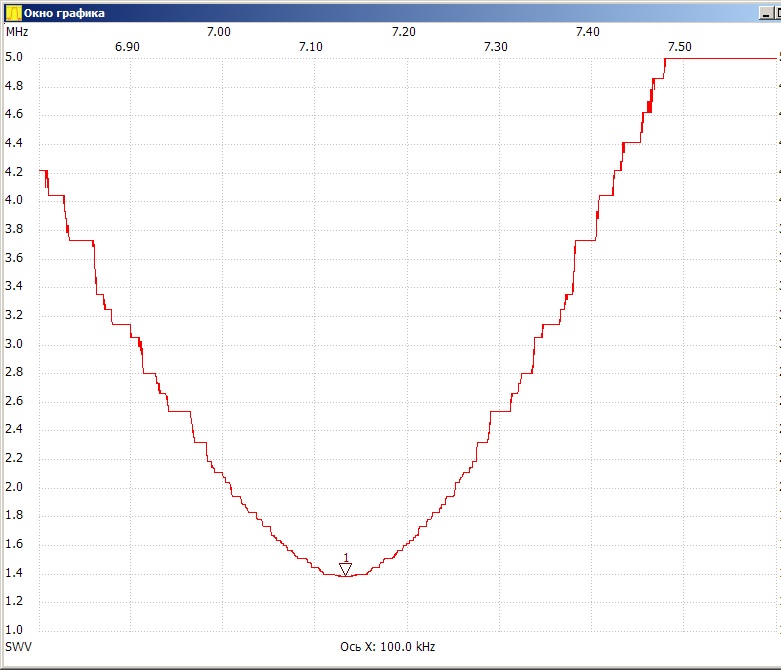Viewport: 781px width, 670px height.
Task: Click the SWV axis label
Action: click(x=18, y=647)
